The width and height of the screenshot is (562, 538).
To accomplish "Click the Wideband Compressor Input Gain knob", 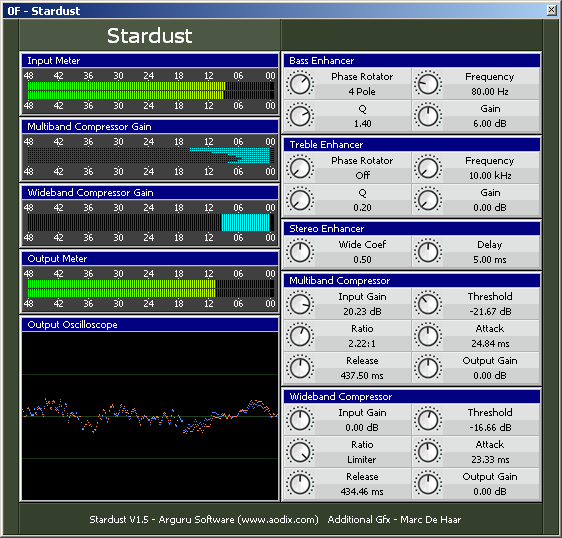I will pyautogui.click(x=300, y=420).
